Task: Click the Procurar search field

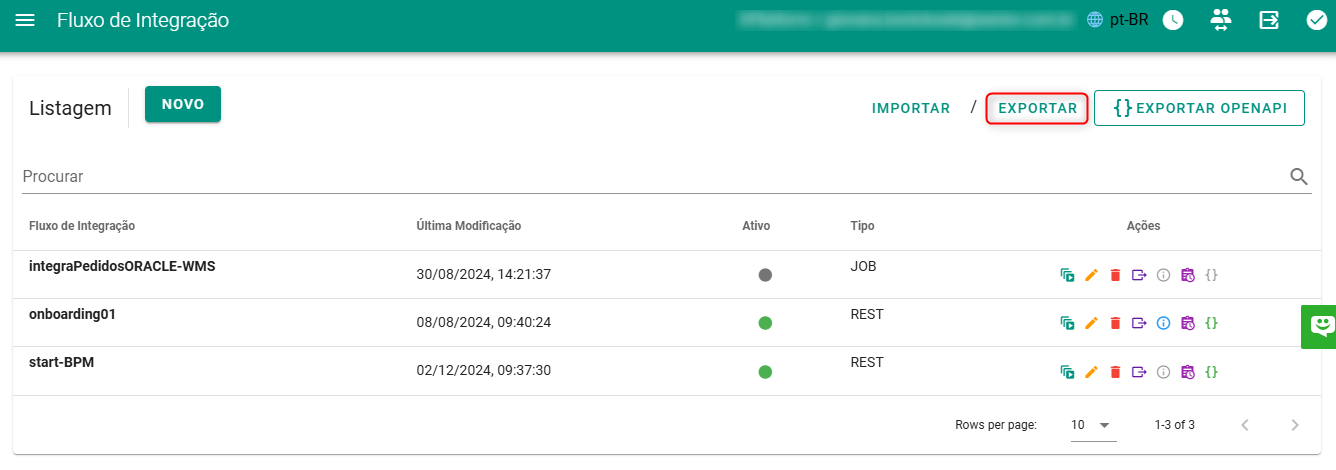Action: [650, 176]
